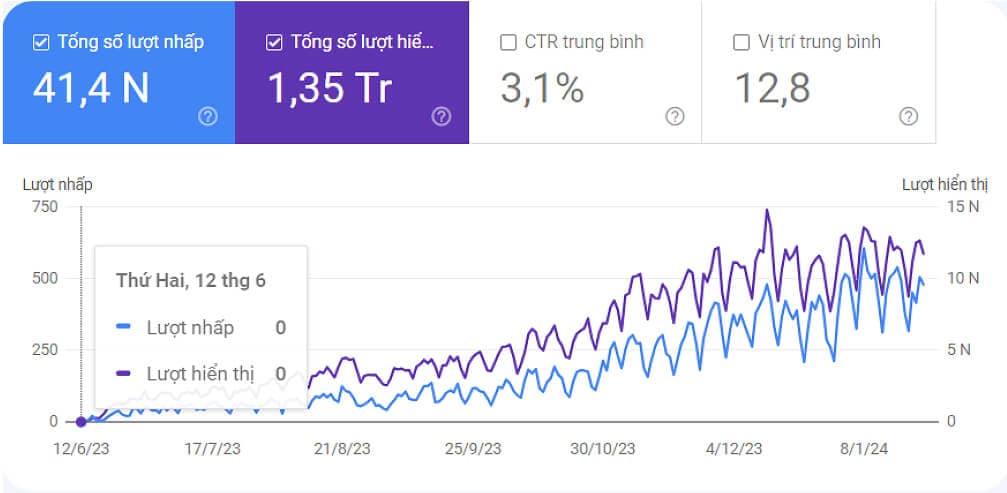This screenshot has height=493, width=1007.
Task: Click the Lượt hiển thị right axis title
Action: [944, 184]
